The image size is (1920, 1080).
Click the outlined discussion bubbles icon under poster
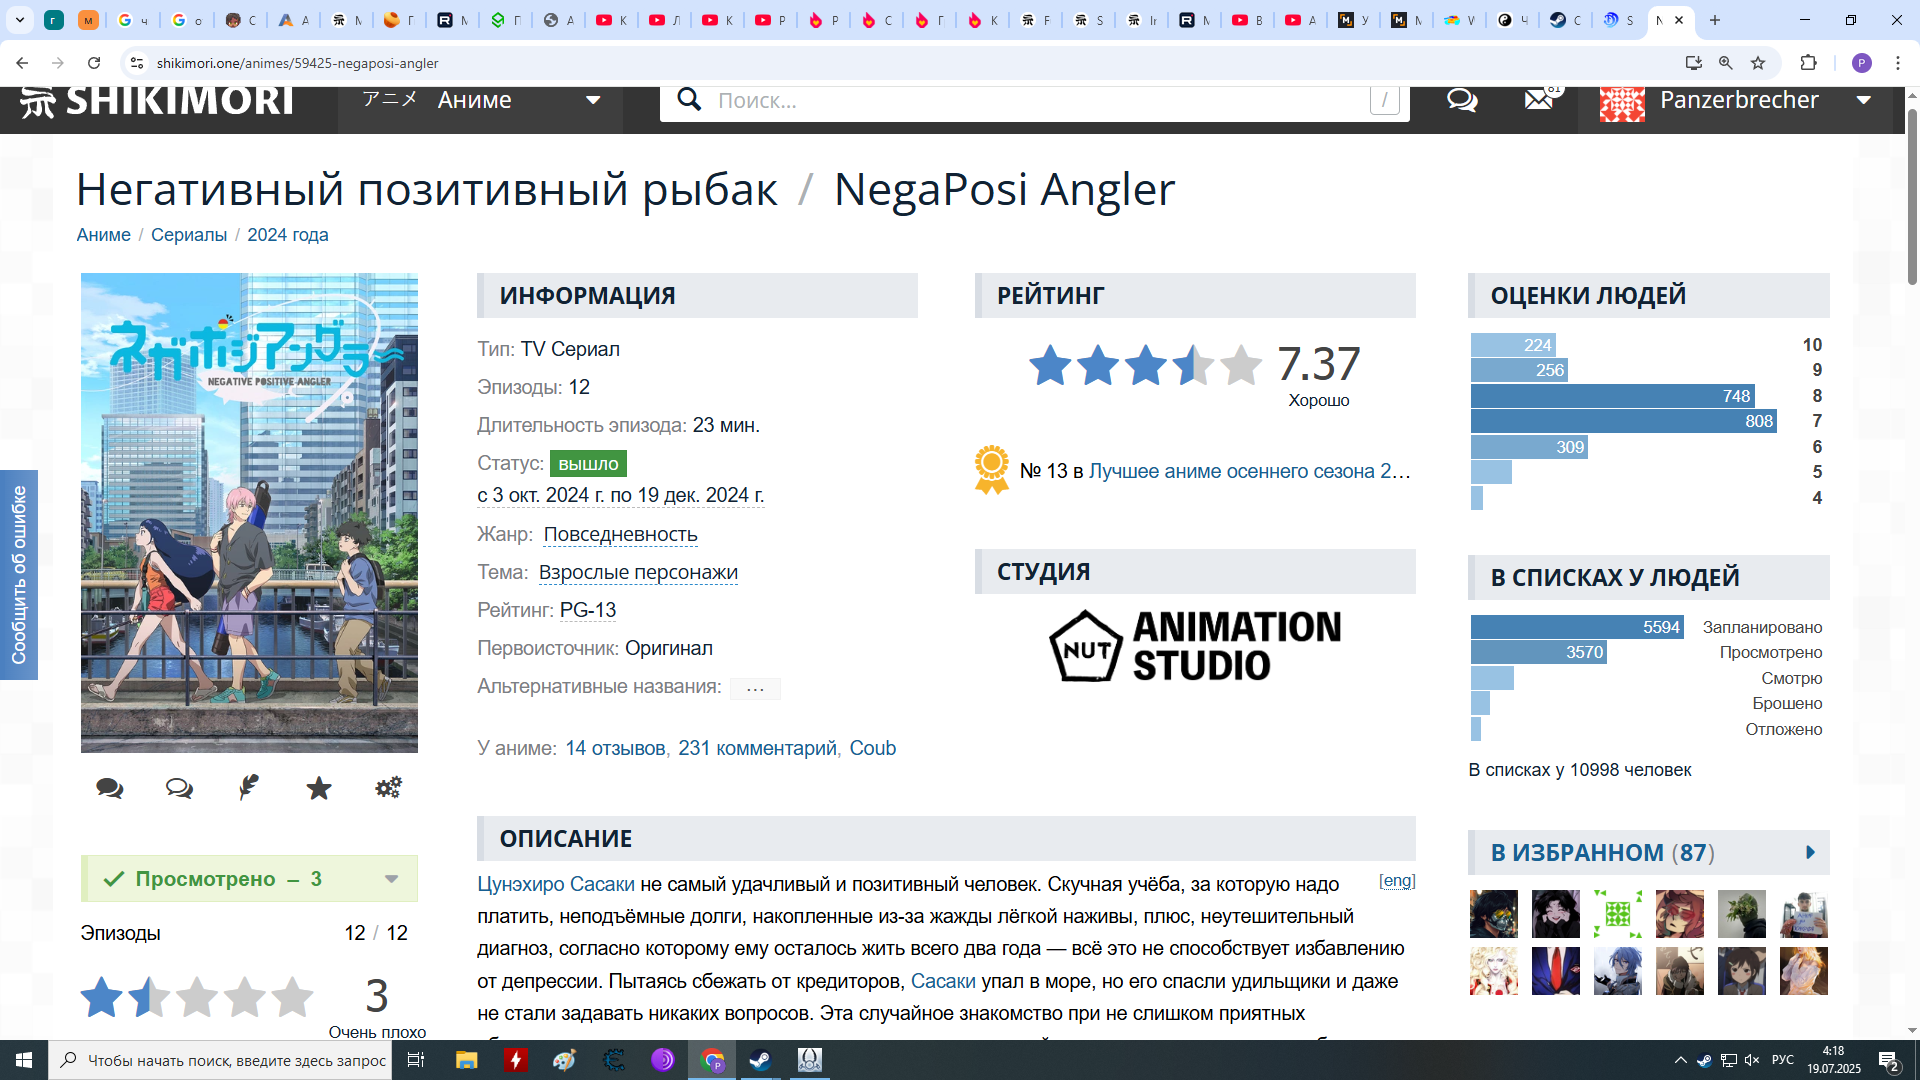pyautogui.click(x=179, y=789)
